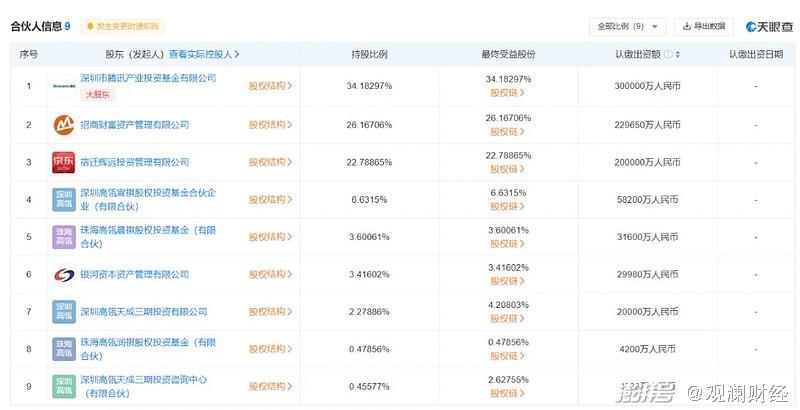Click the green 深圳高瓴 logo in row 9
800x410 pixels.
pos(64,387)
